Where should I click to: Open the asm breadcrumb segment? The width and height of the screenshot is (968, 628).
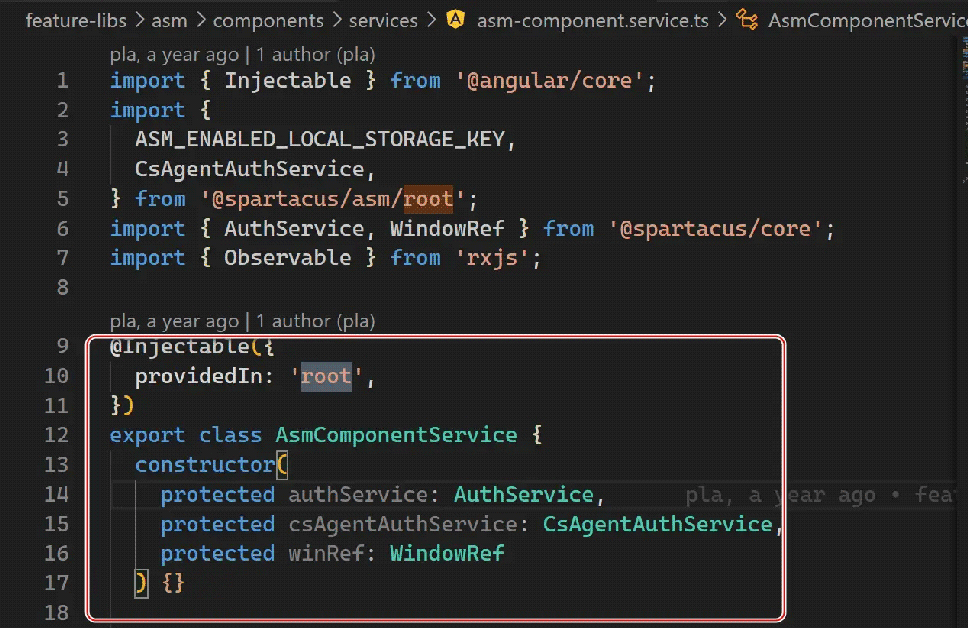(169, 20)
